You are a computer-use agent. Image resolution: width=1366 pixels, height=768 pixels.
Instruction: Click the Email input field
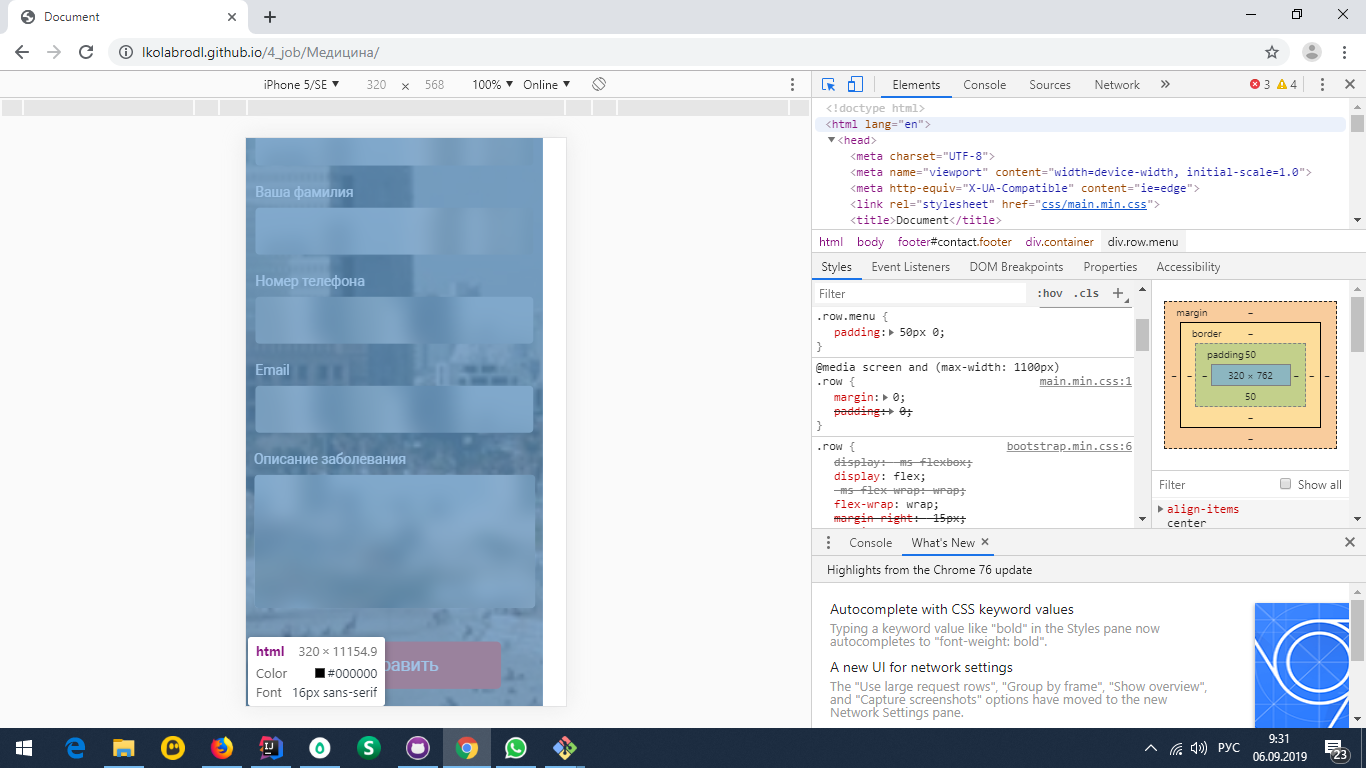pos(394,409)
